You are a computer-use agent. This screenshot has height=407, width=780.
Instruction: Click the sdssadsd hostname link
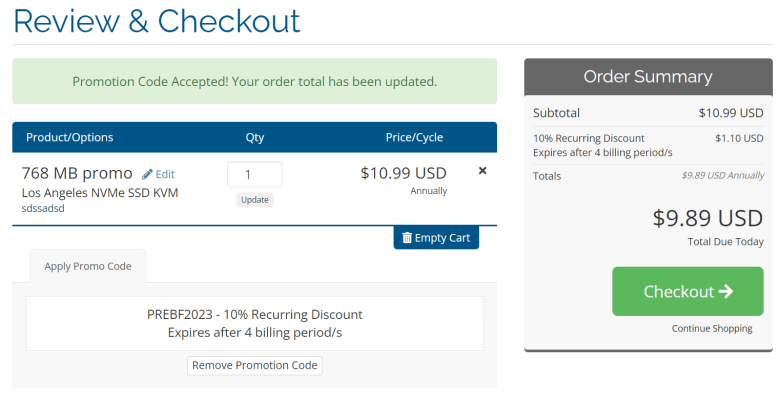pos(43,208)
